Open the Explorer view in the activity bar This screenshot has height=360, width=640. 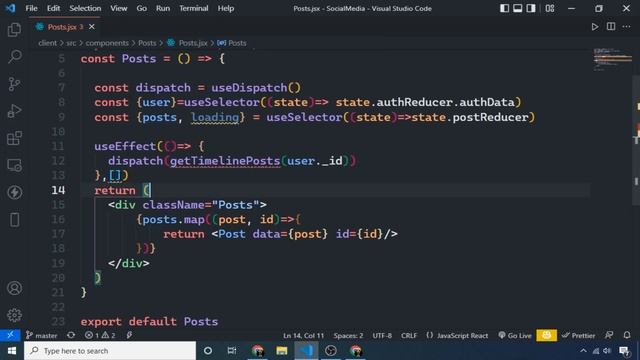click(x=14, y=29)
